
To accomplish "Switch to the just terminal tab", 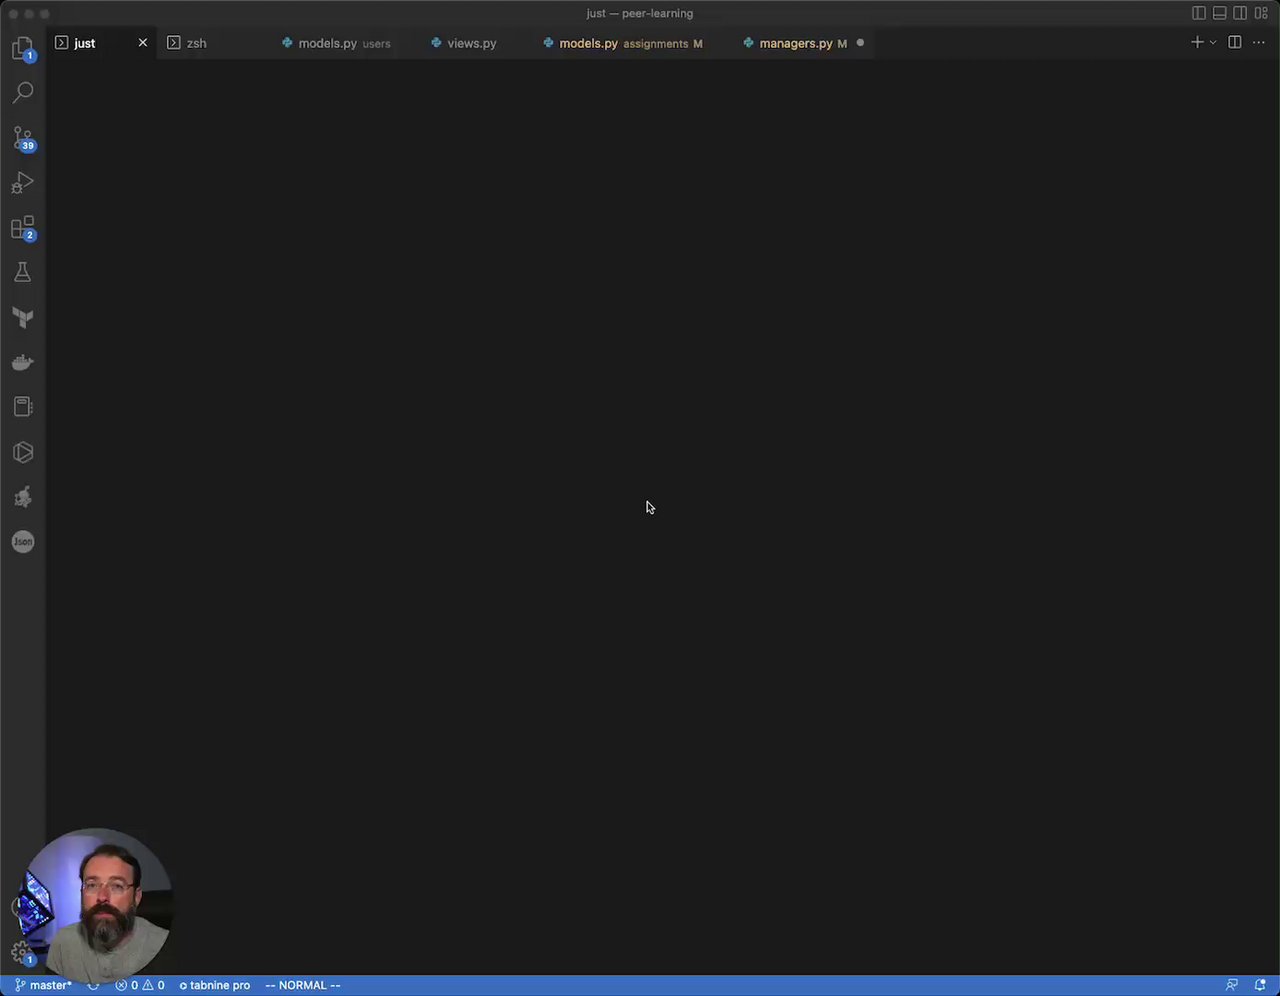I will [x=84, y=43].
